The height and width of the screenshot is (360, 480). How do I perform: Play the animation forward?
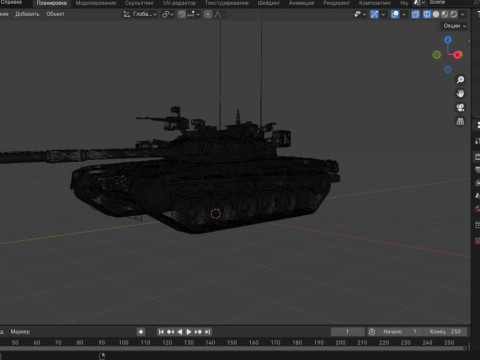click(x=189, y=332)
